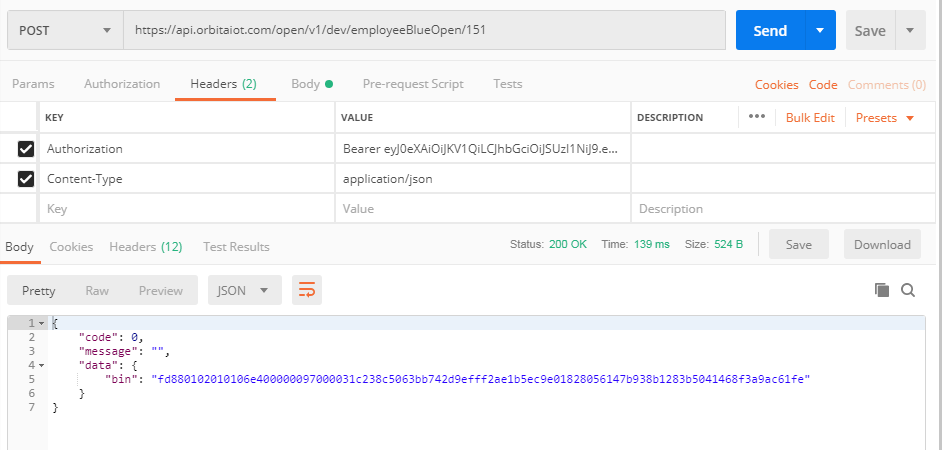This screenshot has width=942, height=450.
Task: Open the JSON format dropdown
Action: point(244,291)
